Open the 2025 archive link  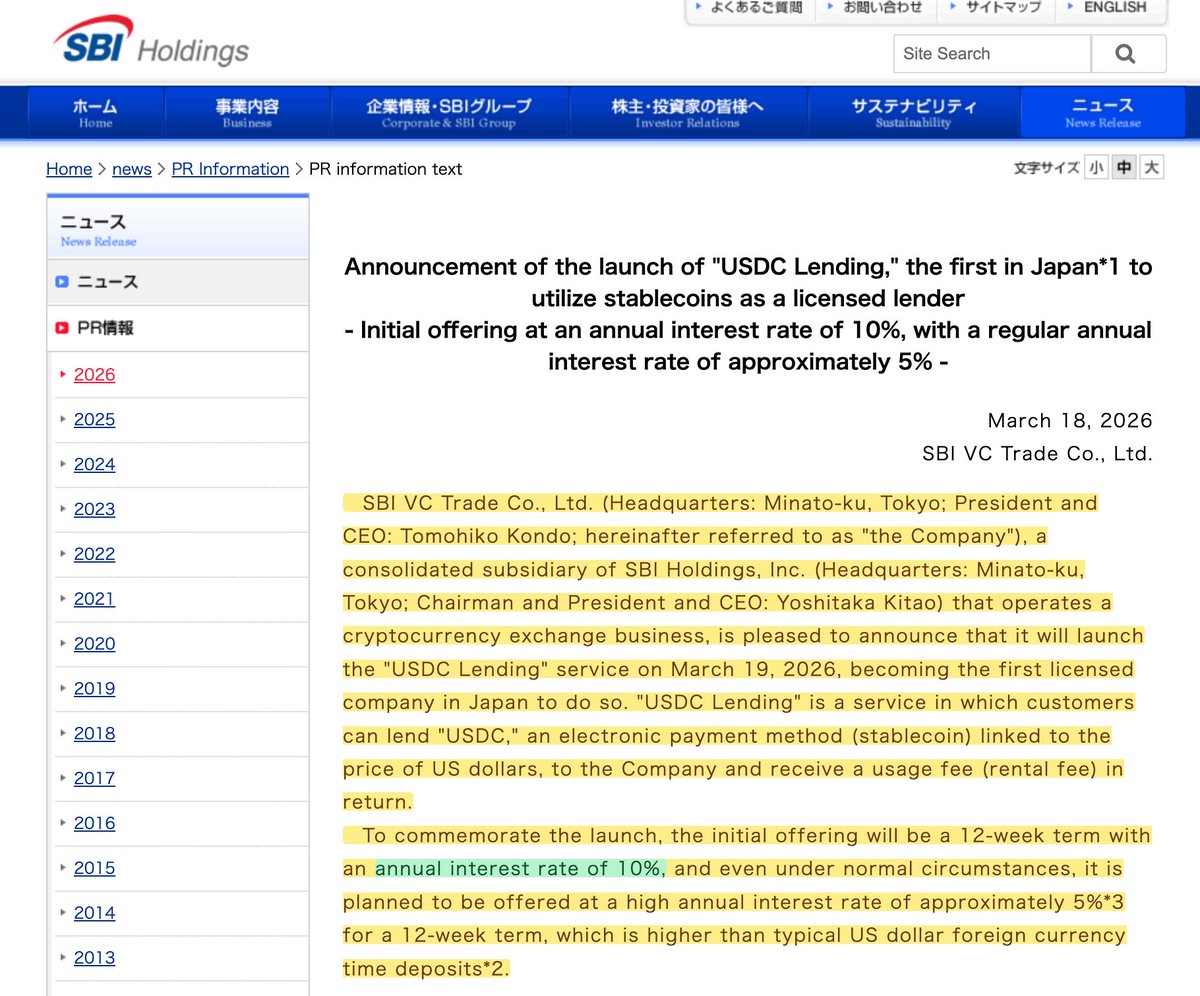(94, 419)
